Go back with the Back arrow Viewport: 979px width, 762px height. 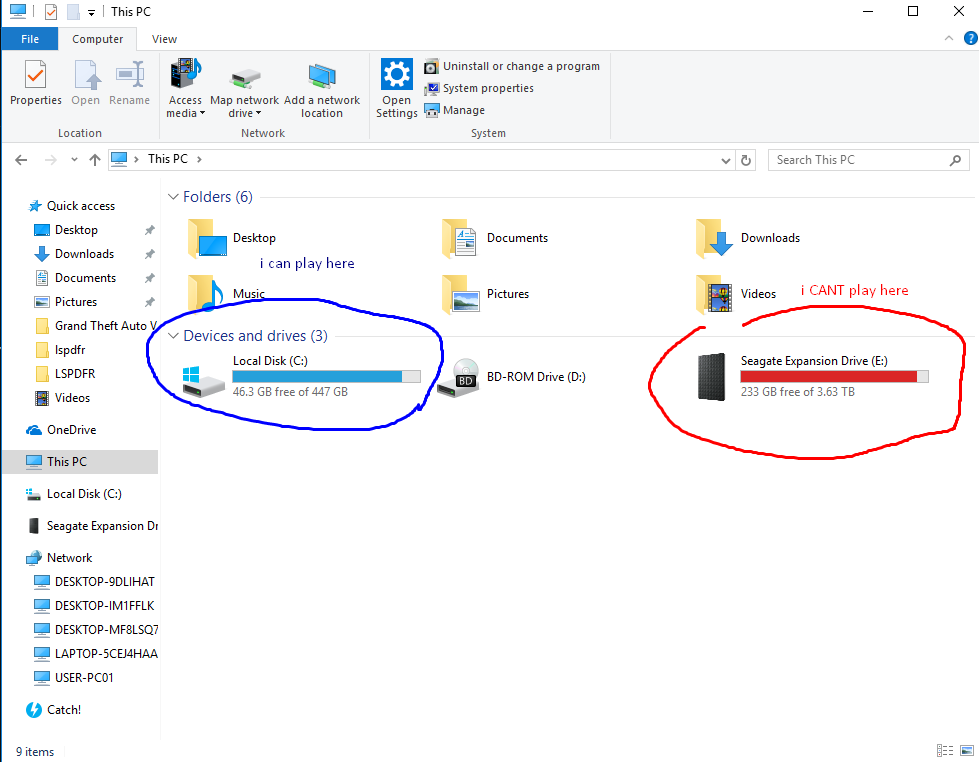pos(21,160)
